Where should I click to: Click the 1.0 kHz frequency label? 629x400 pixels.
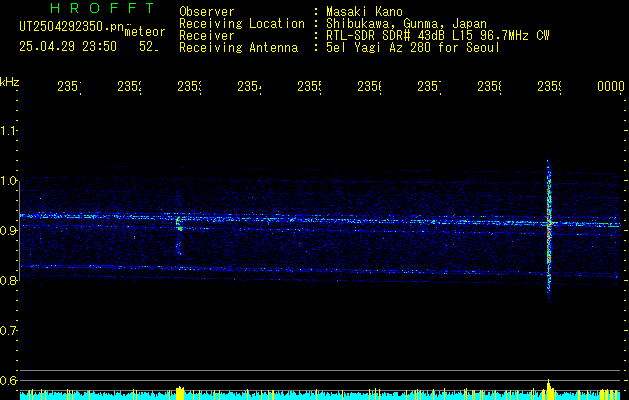pyautogui.click(x=9, y=181)
